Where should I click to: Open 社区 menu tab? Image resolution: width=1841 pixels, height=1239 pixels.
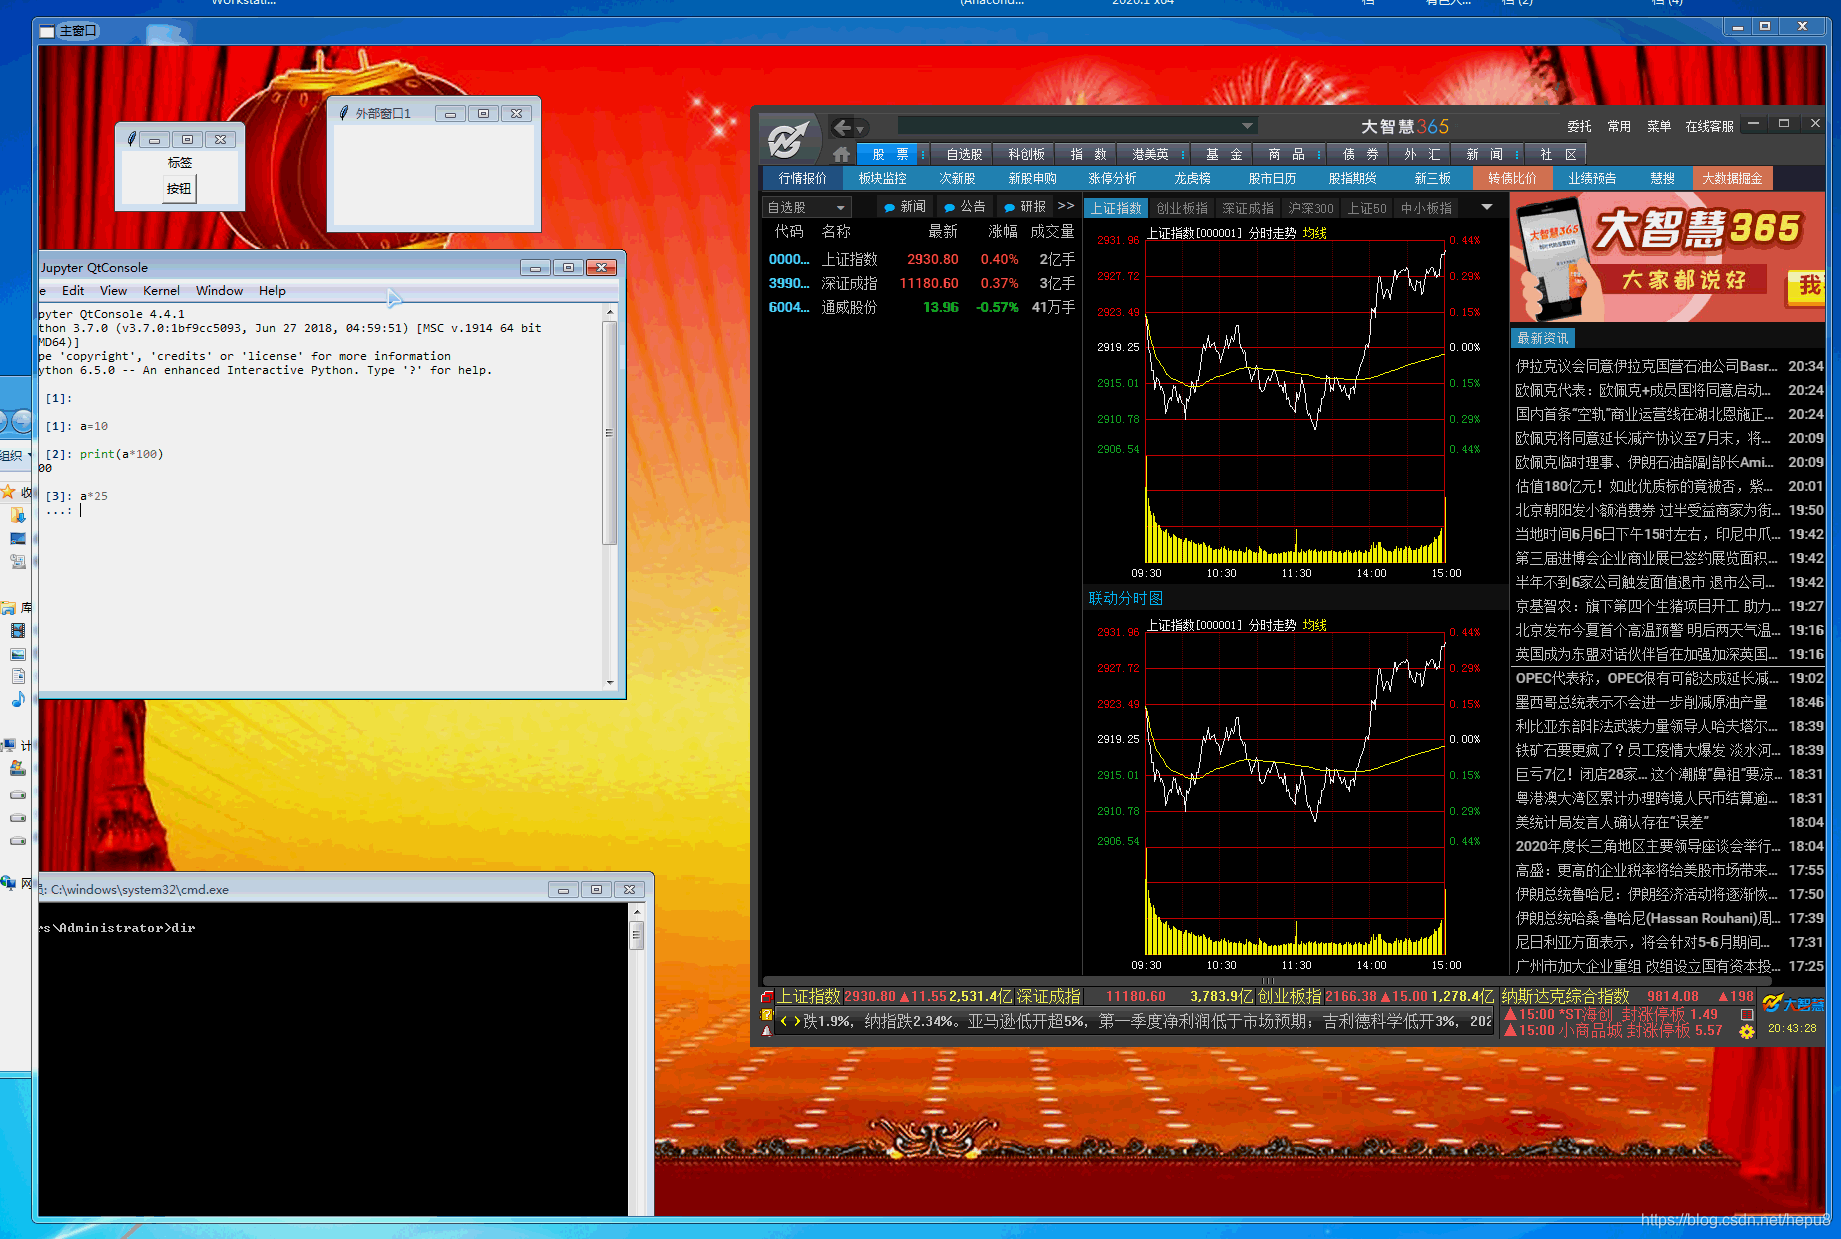tap(1558, 154)
